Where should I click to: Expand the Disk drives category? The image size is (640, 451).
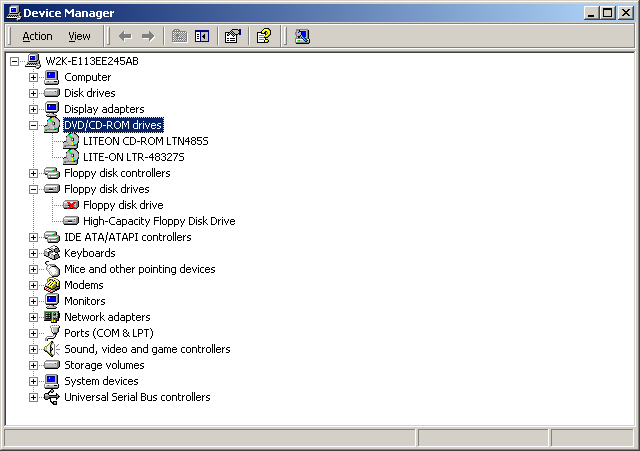click(x=33, y=93)
